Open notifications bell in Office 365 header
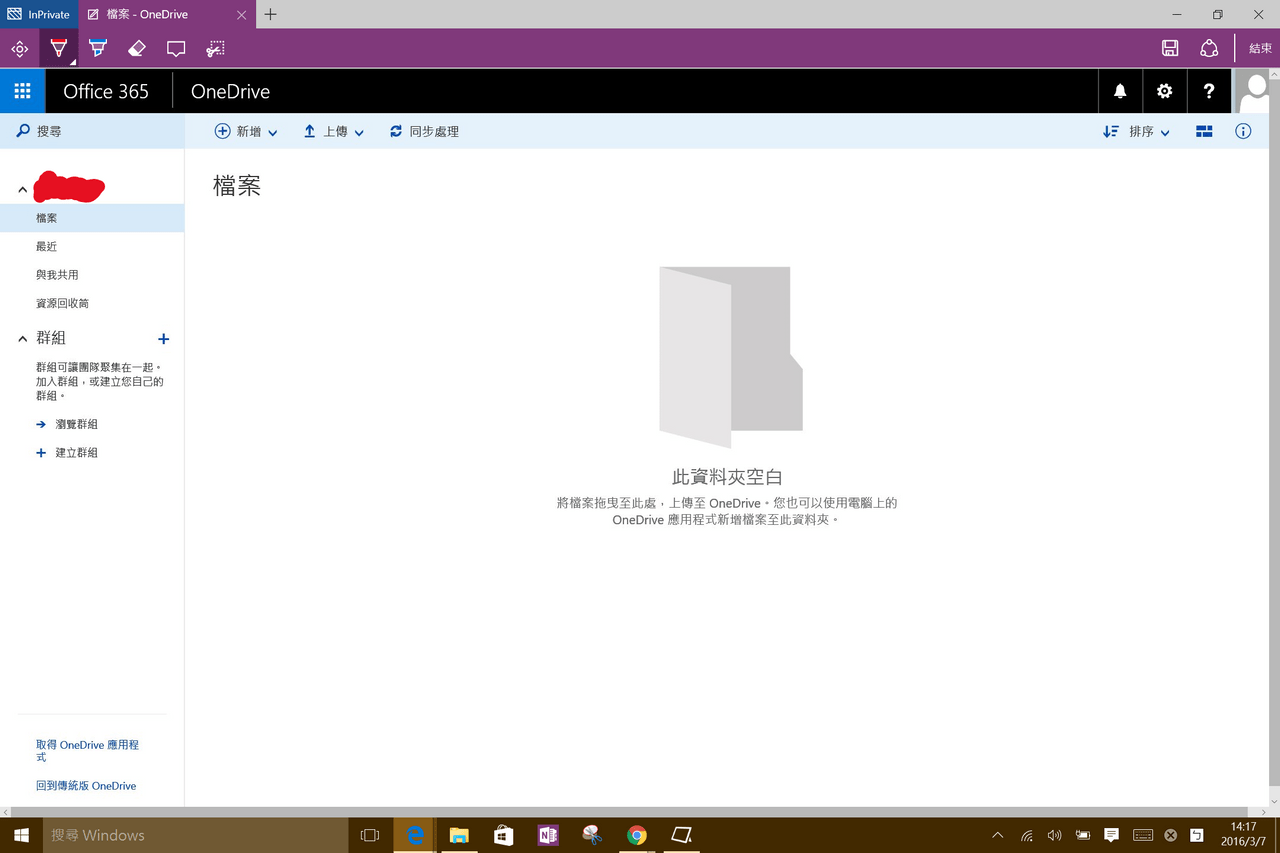This screenshot has width=1280, height=853. coord(1120,91)
